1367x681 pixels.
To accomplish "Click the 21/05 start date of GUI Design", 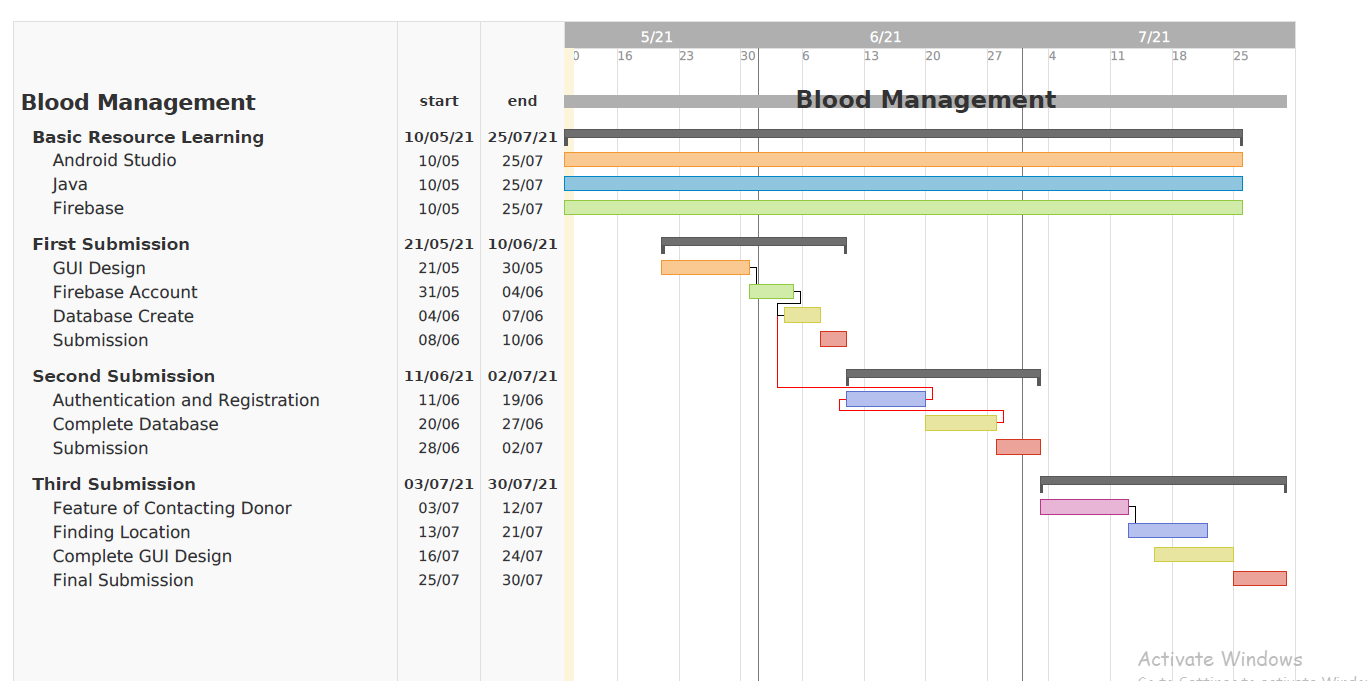I will [439, 267].
